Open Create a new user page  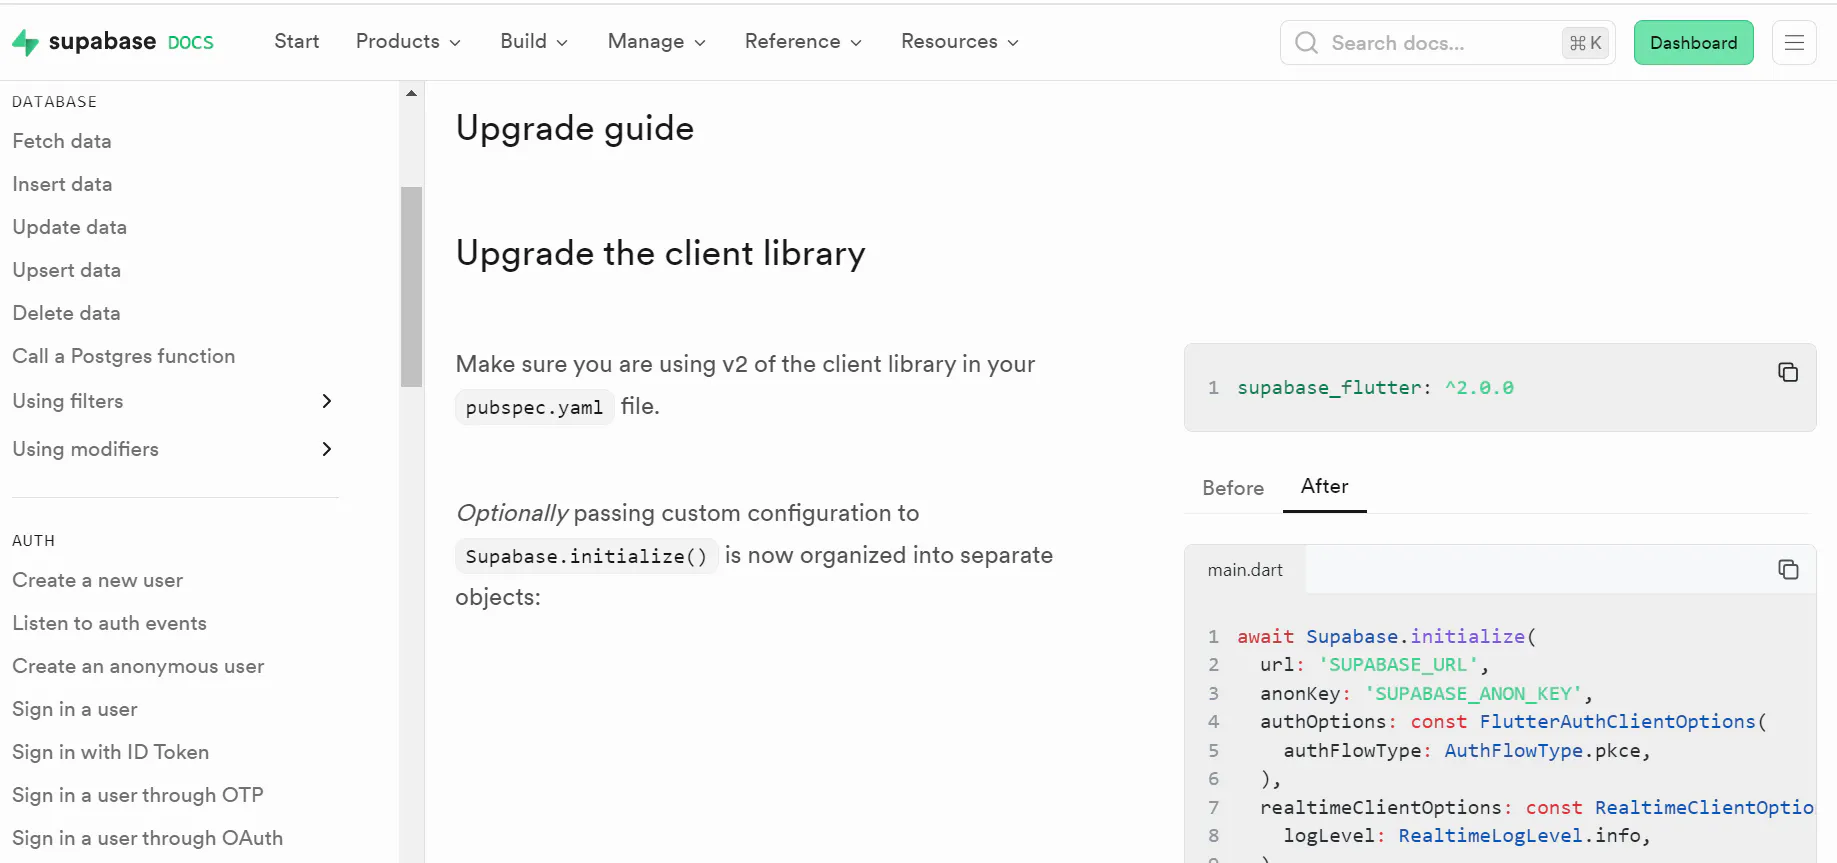(x=98, y=580)
